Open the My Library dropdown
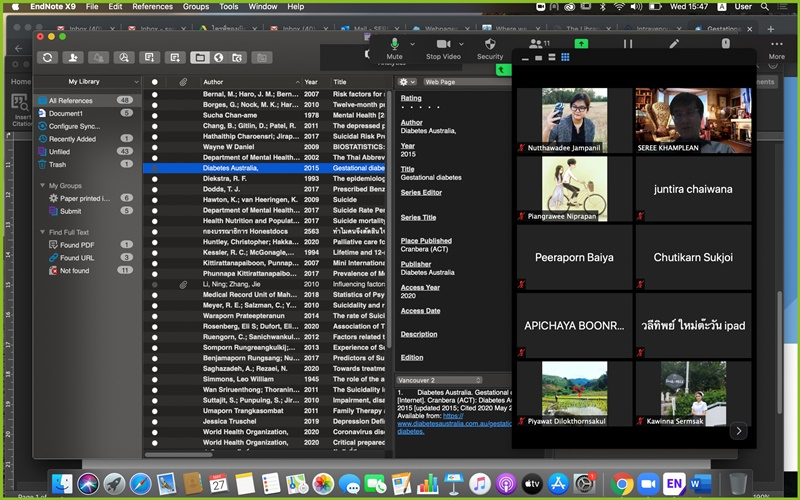 click(x=89, y=82)
